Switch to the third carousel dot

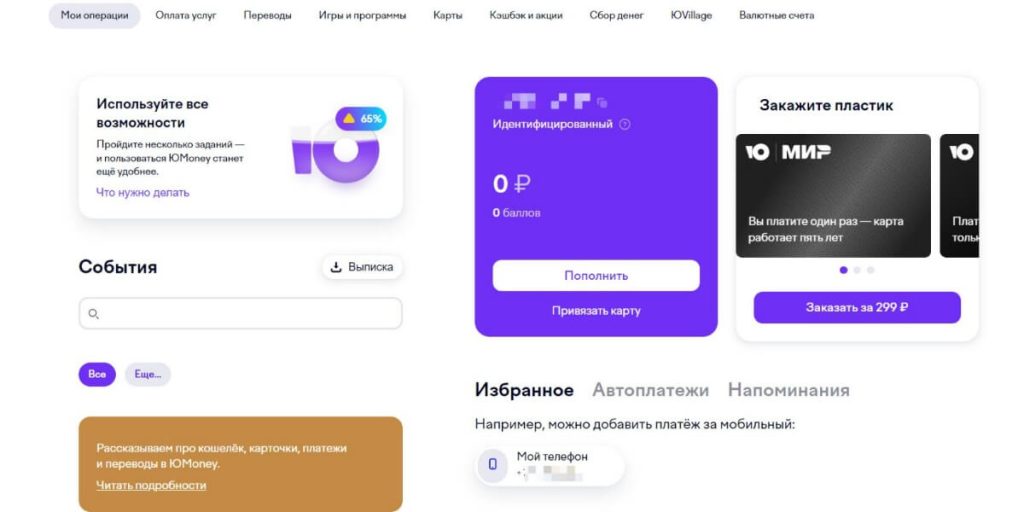click(871, 270)
